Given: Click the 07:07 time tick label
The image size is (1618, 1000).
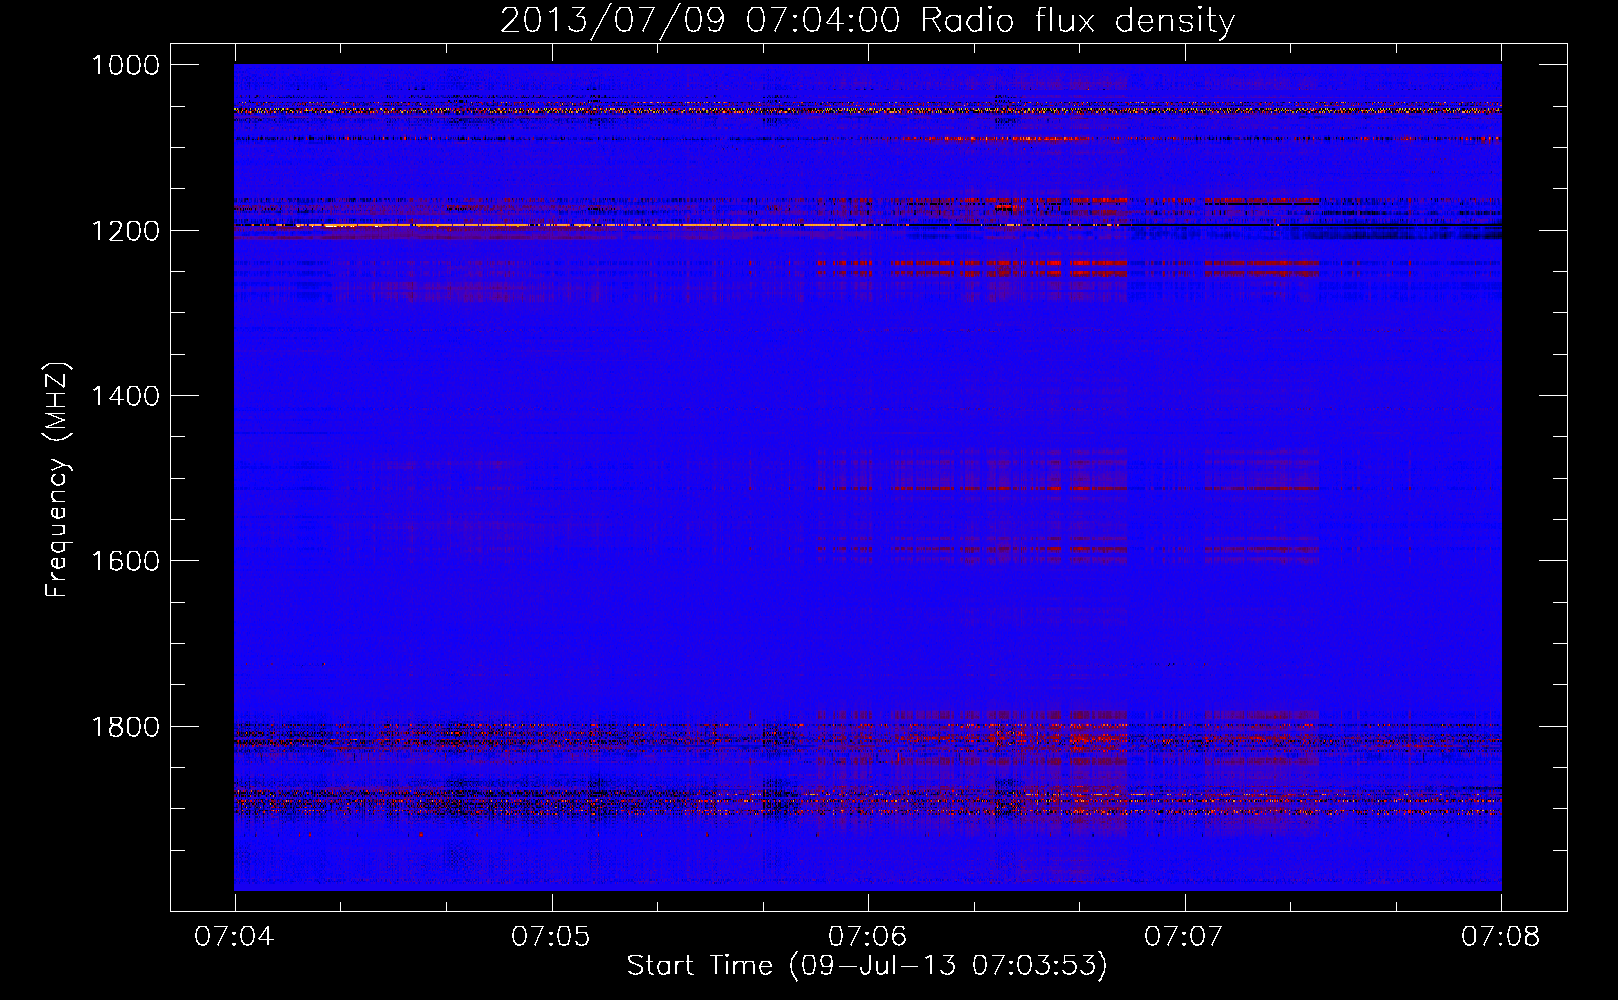Looking at the screenshot, I should click(1184, 936).
